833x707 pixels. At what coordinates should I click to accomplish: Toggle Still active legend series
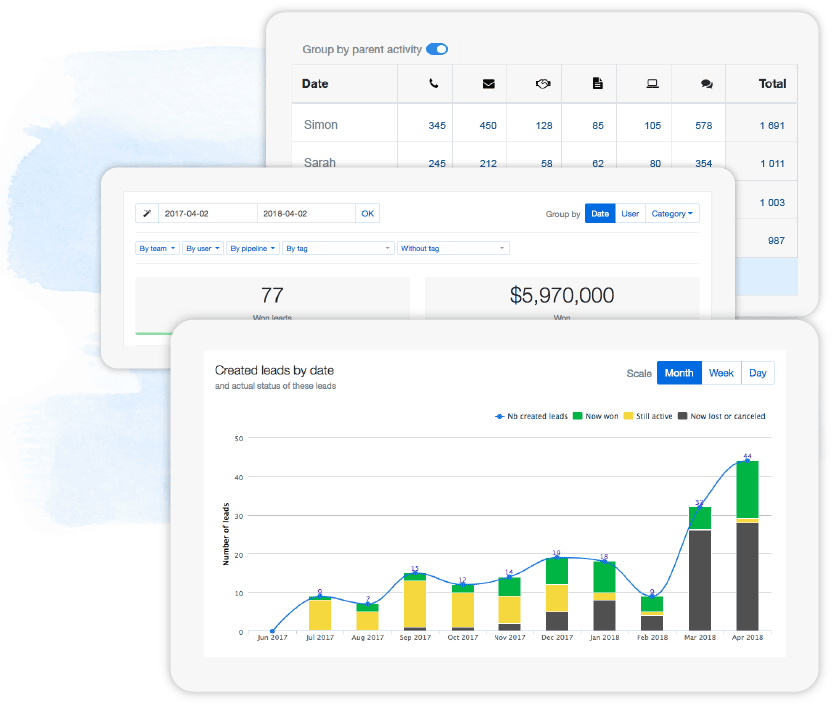pyautogui.click(x=648, y=416)
